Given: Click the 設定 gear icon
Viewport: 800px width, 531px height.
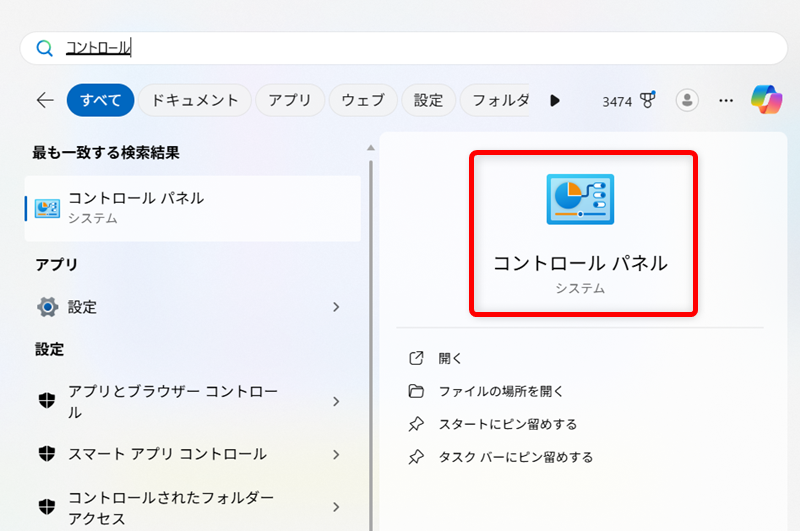Looking at the screenshot, I should pyautogui.click(x=47, y=307).
